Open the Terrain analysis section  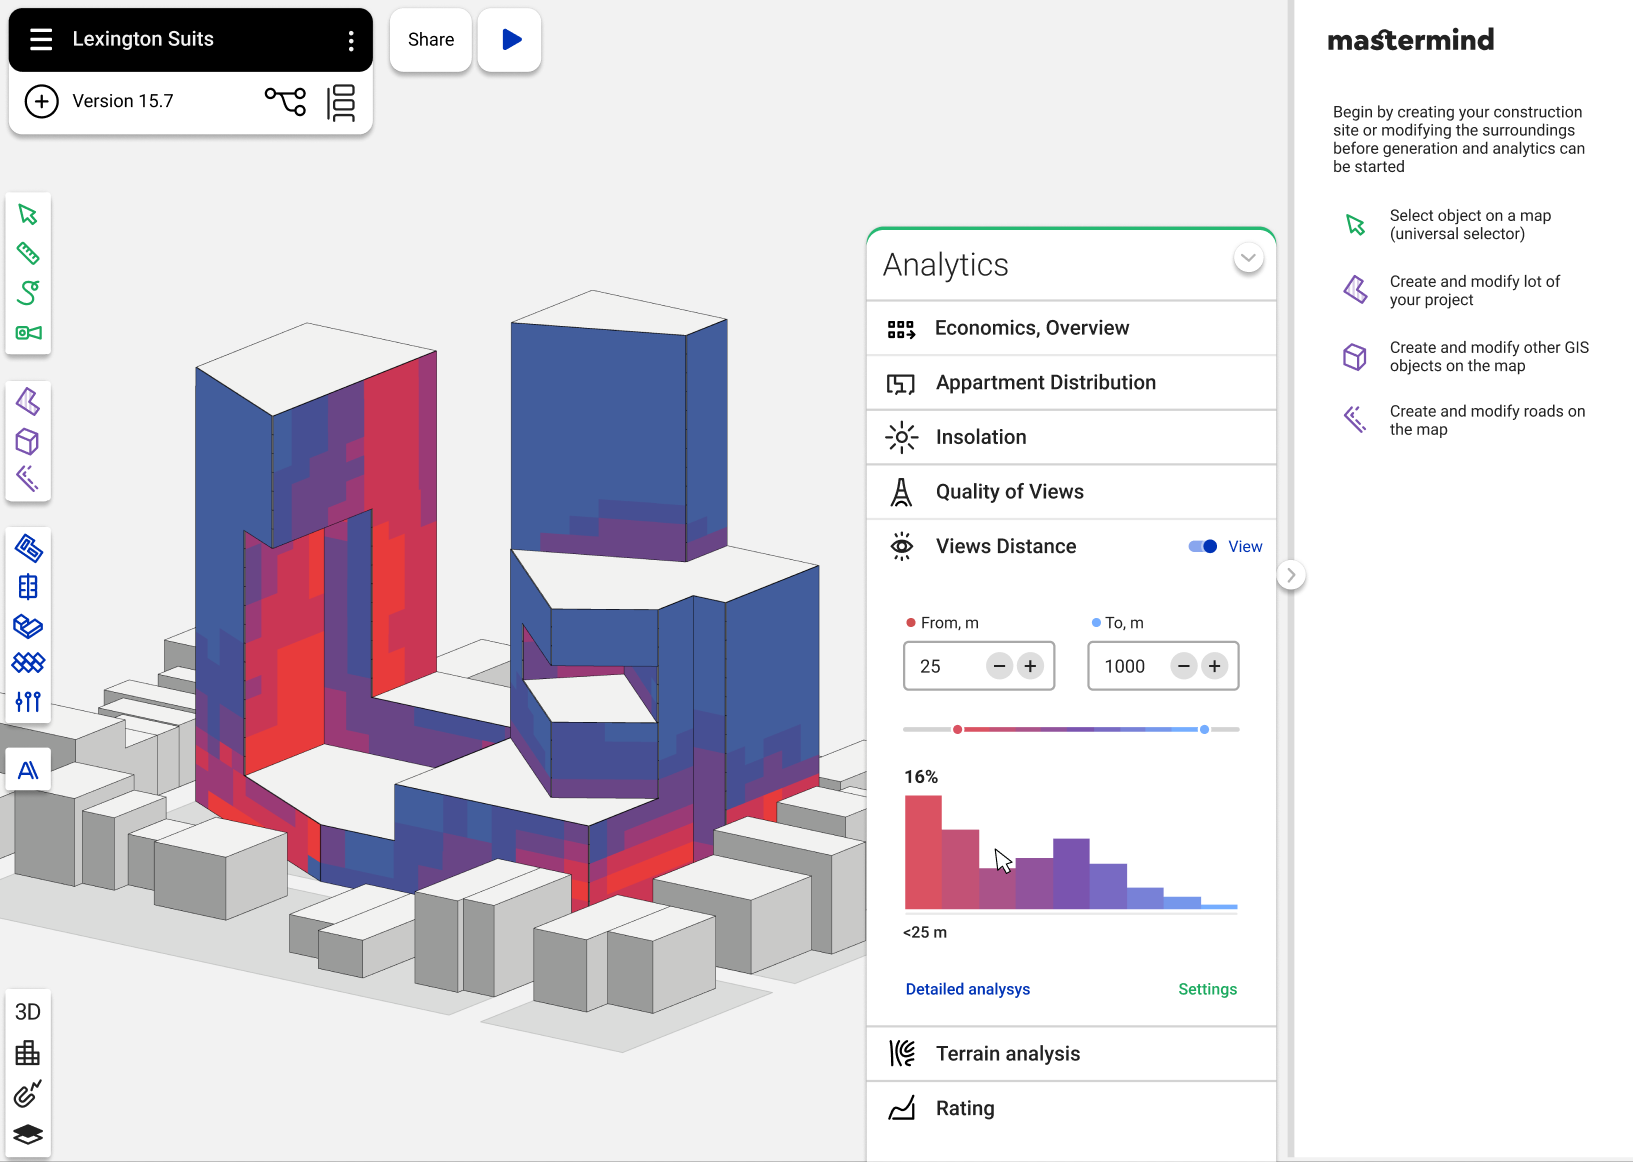point(1007,1054)
